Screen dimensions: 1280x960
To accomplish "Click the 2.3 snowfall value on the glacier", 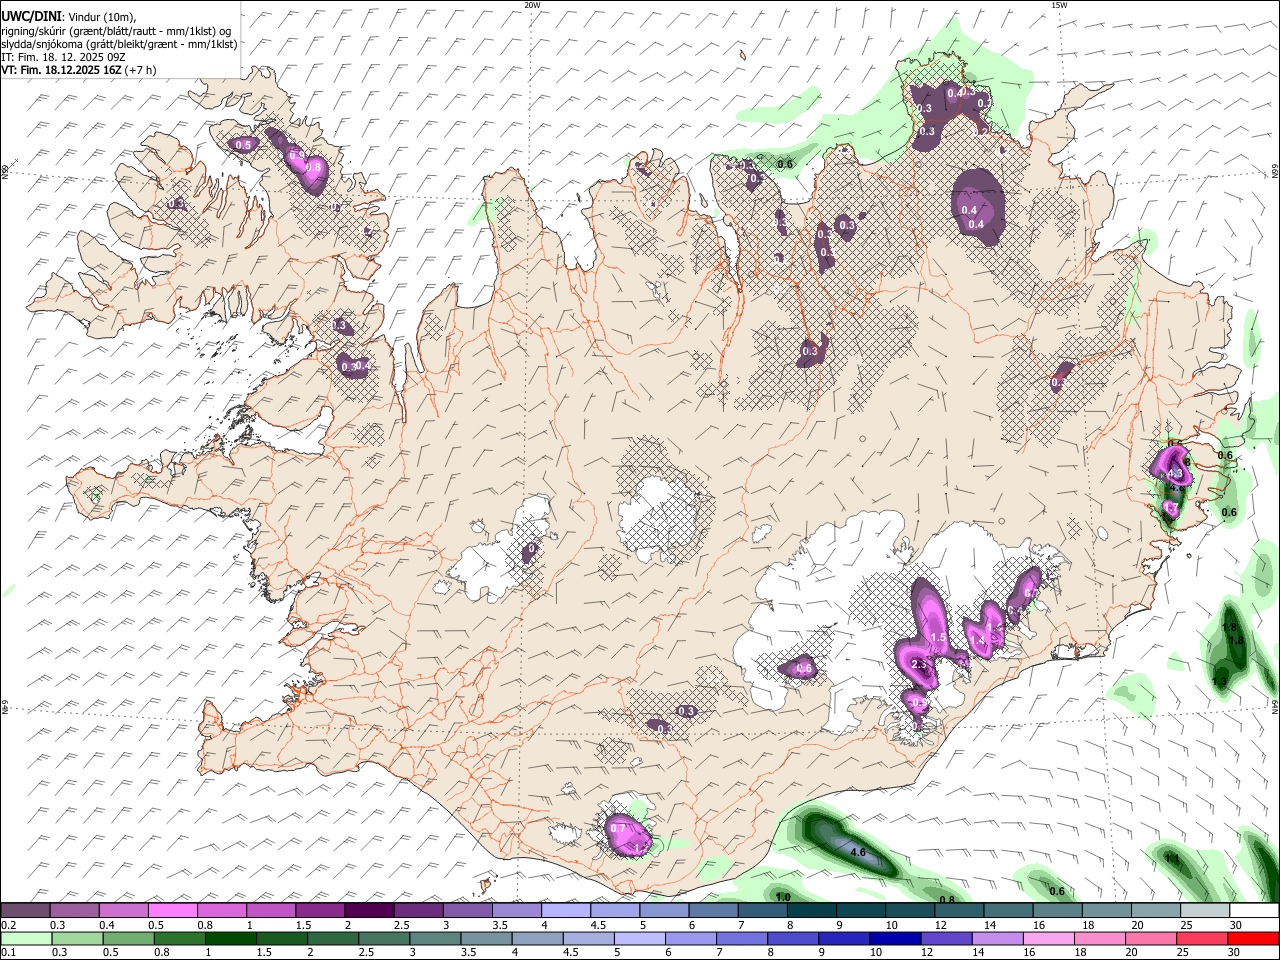I will (x=920, y=665).
